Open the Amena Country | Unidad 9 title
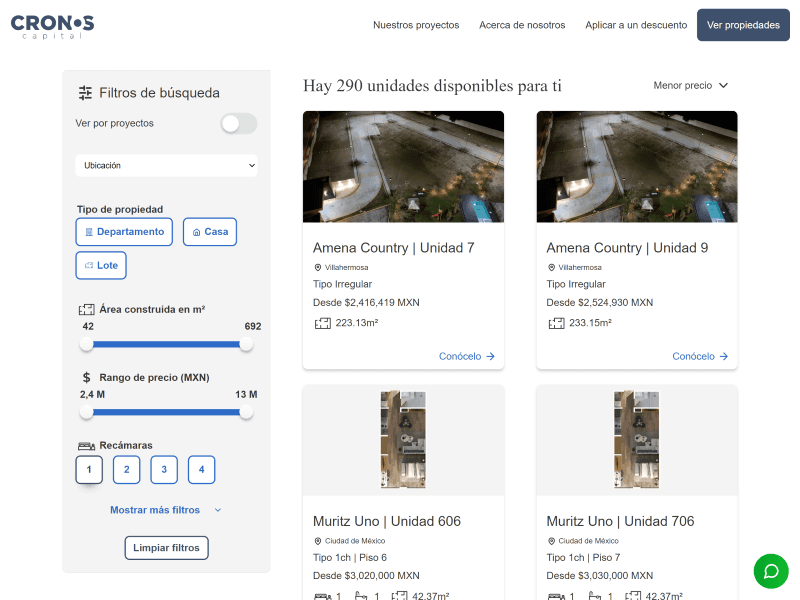800x600 pixels. click(x=627, y=248)
